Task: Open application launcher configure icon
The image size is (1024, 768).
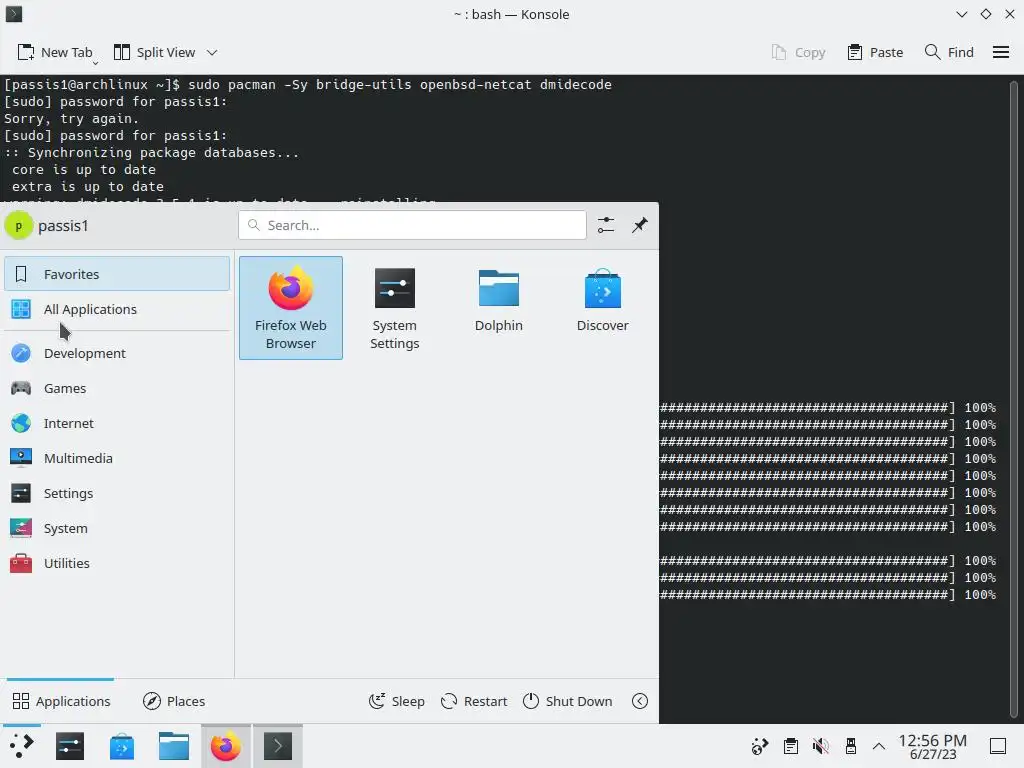Action: coord(606,225)
